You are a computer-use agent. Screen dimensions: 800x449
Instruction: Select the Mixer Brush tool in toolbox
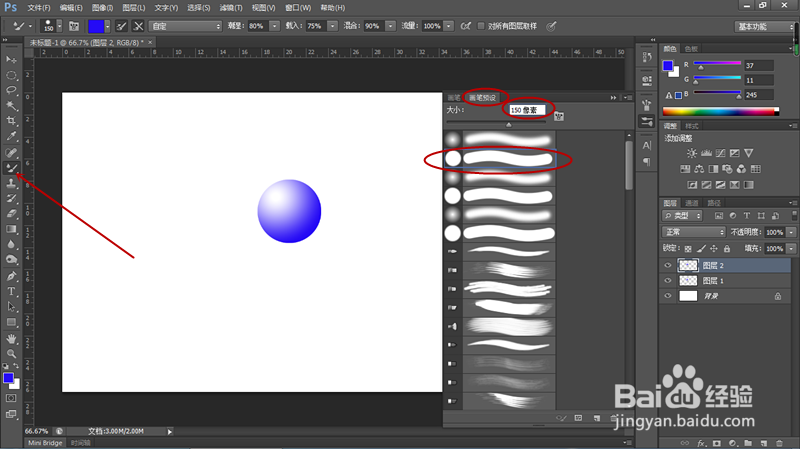click(11, 167)
